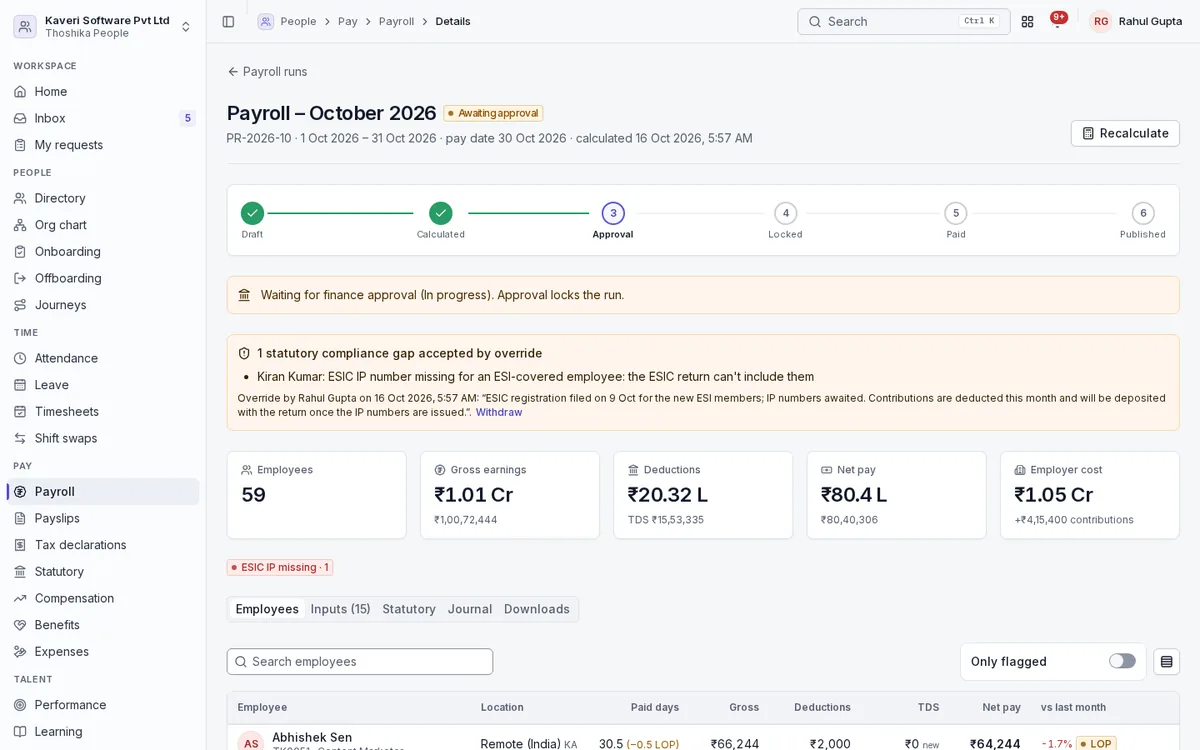Click the "ESIC IP missing · 1" chip
Image resolution: width=1200 pixels, height=750 pixels.
[x=280, y=567]
